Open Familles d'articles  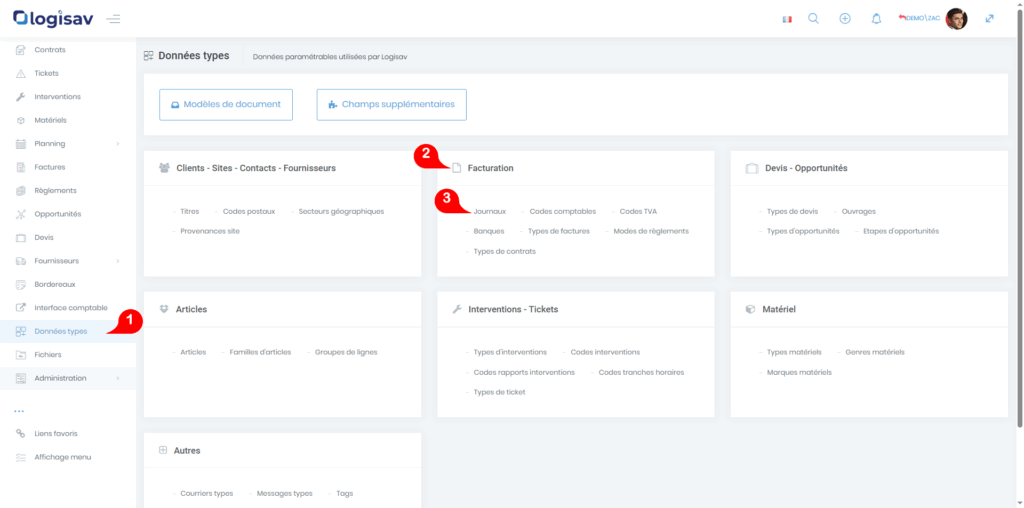260,352
